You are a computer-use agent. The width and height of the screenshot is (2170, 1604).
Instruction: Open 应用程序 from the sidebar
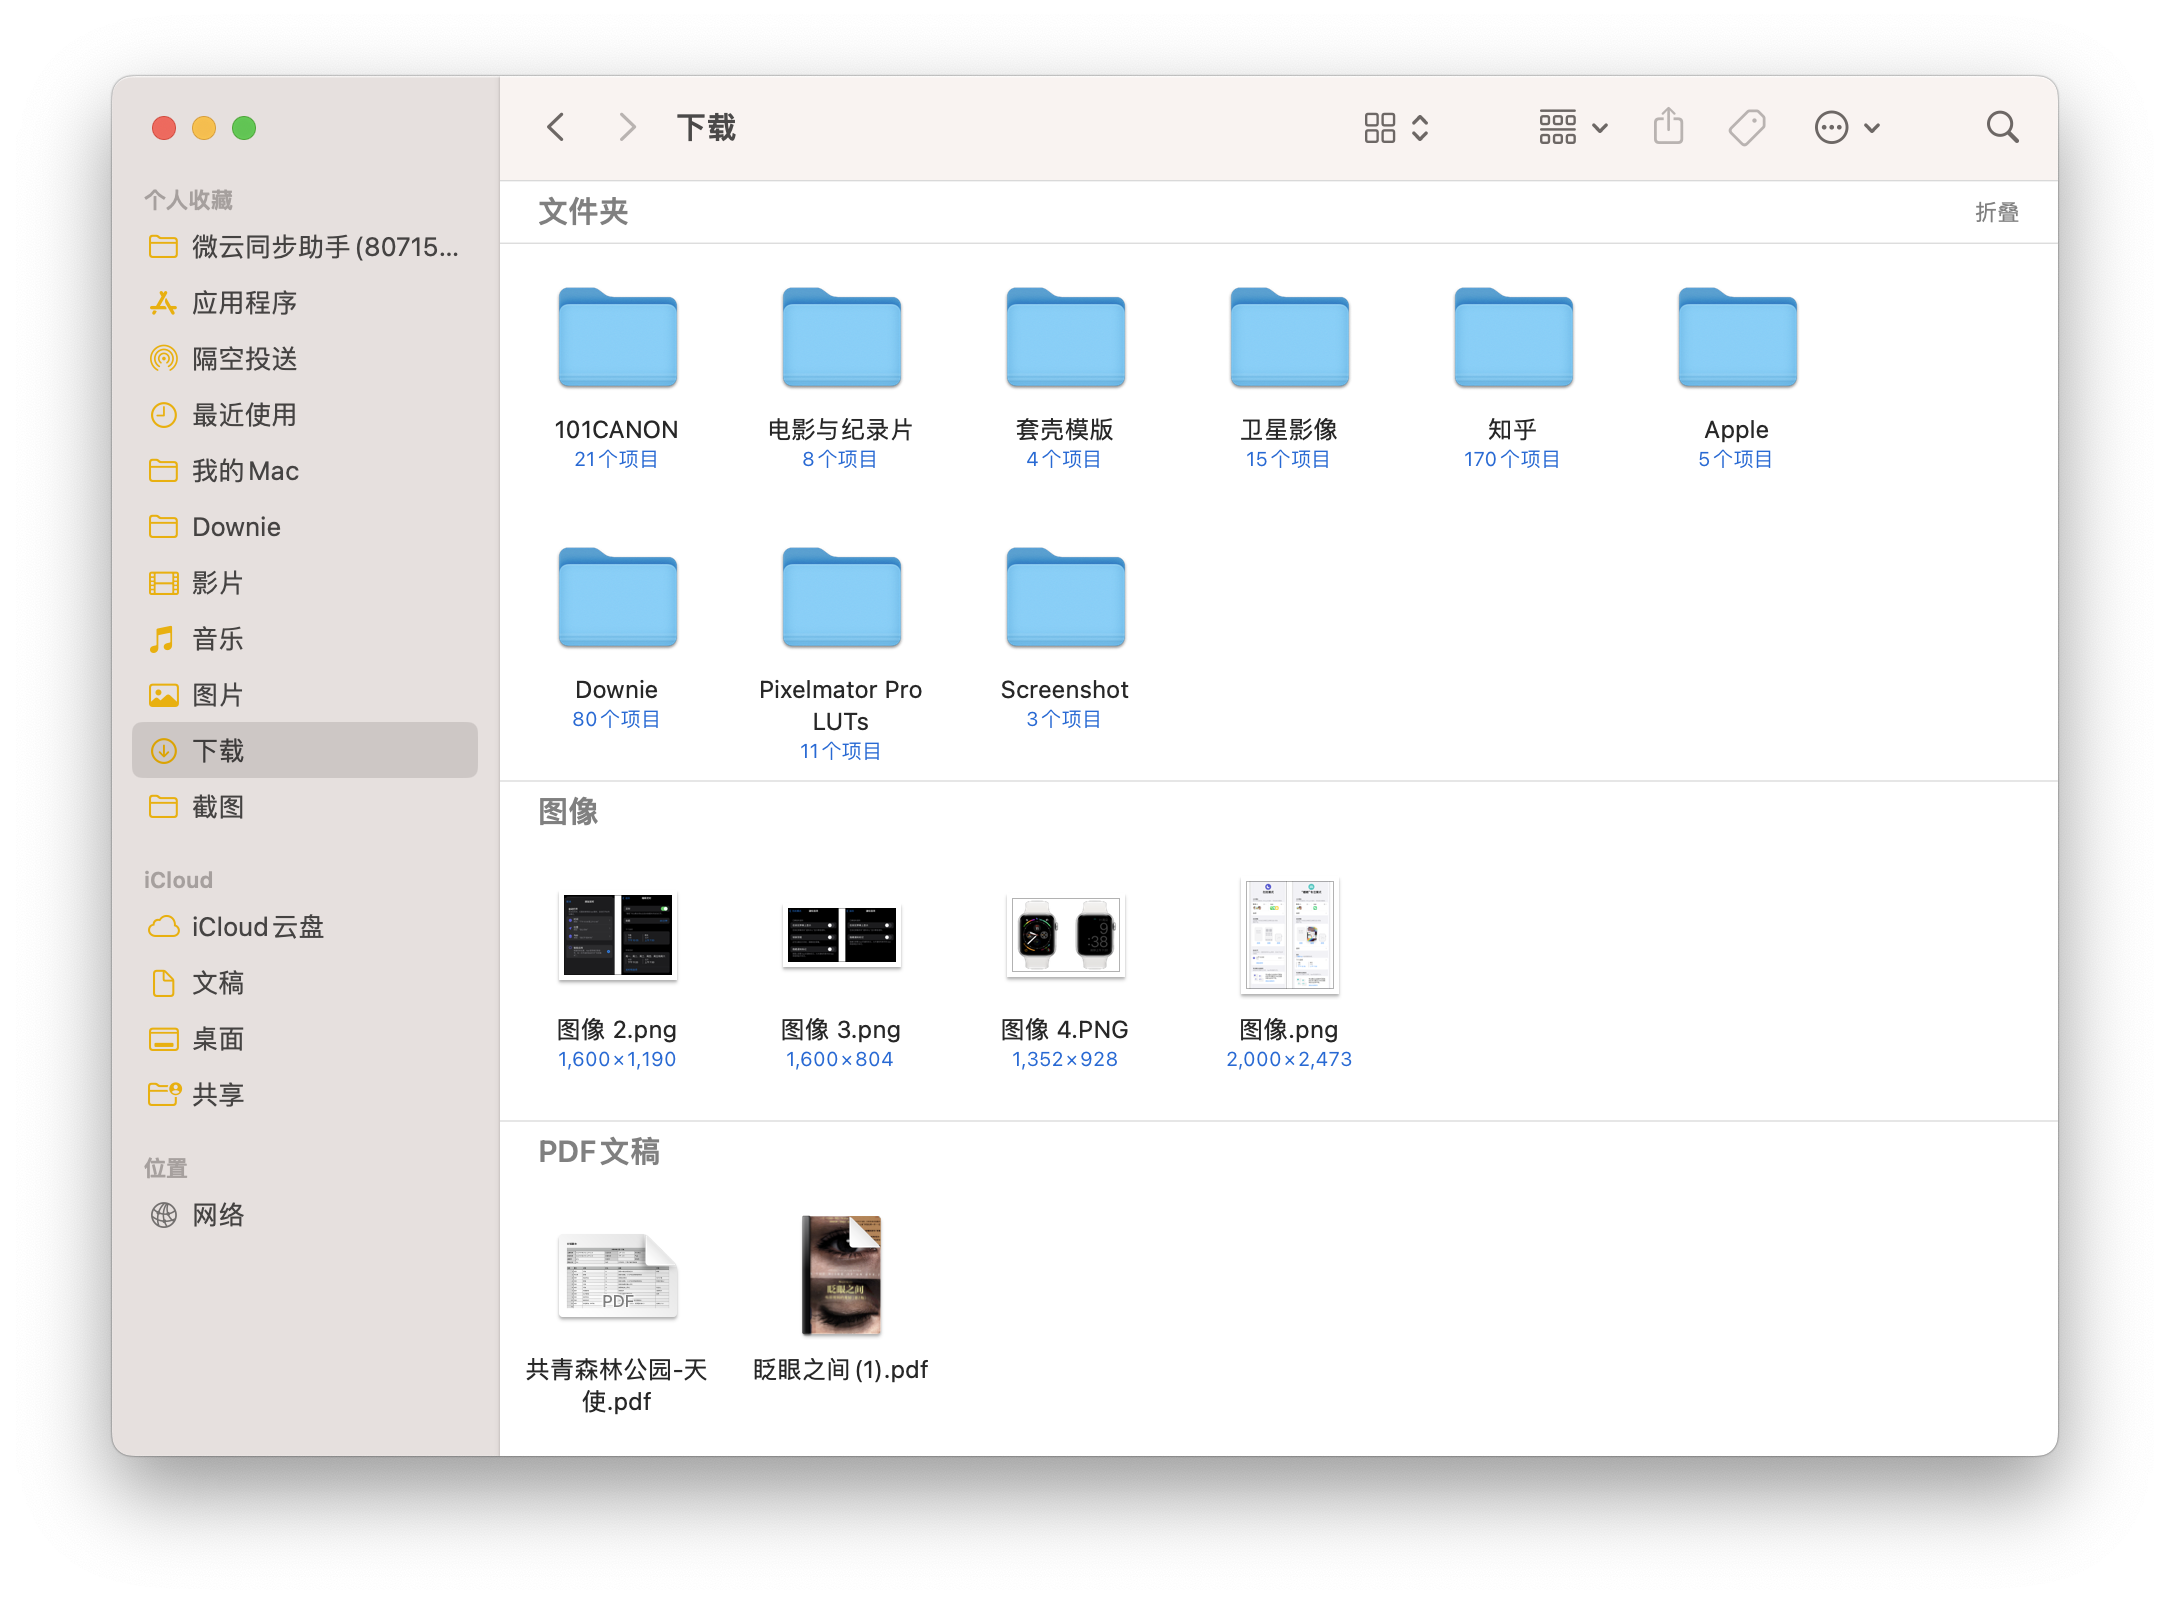[244, 303]
